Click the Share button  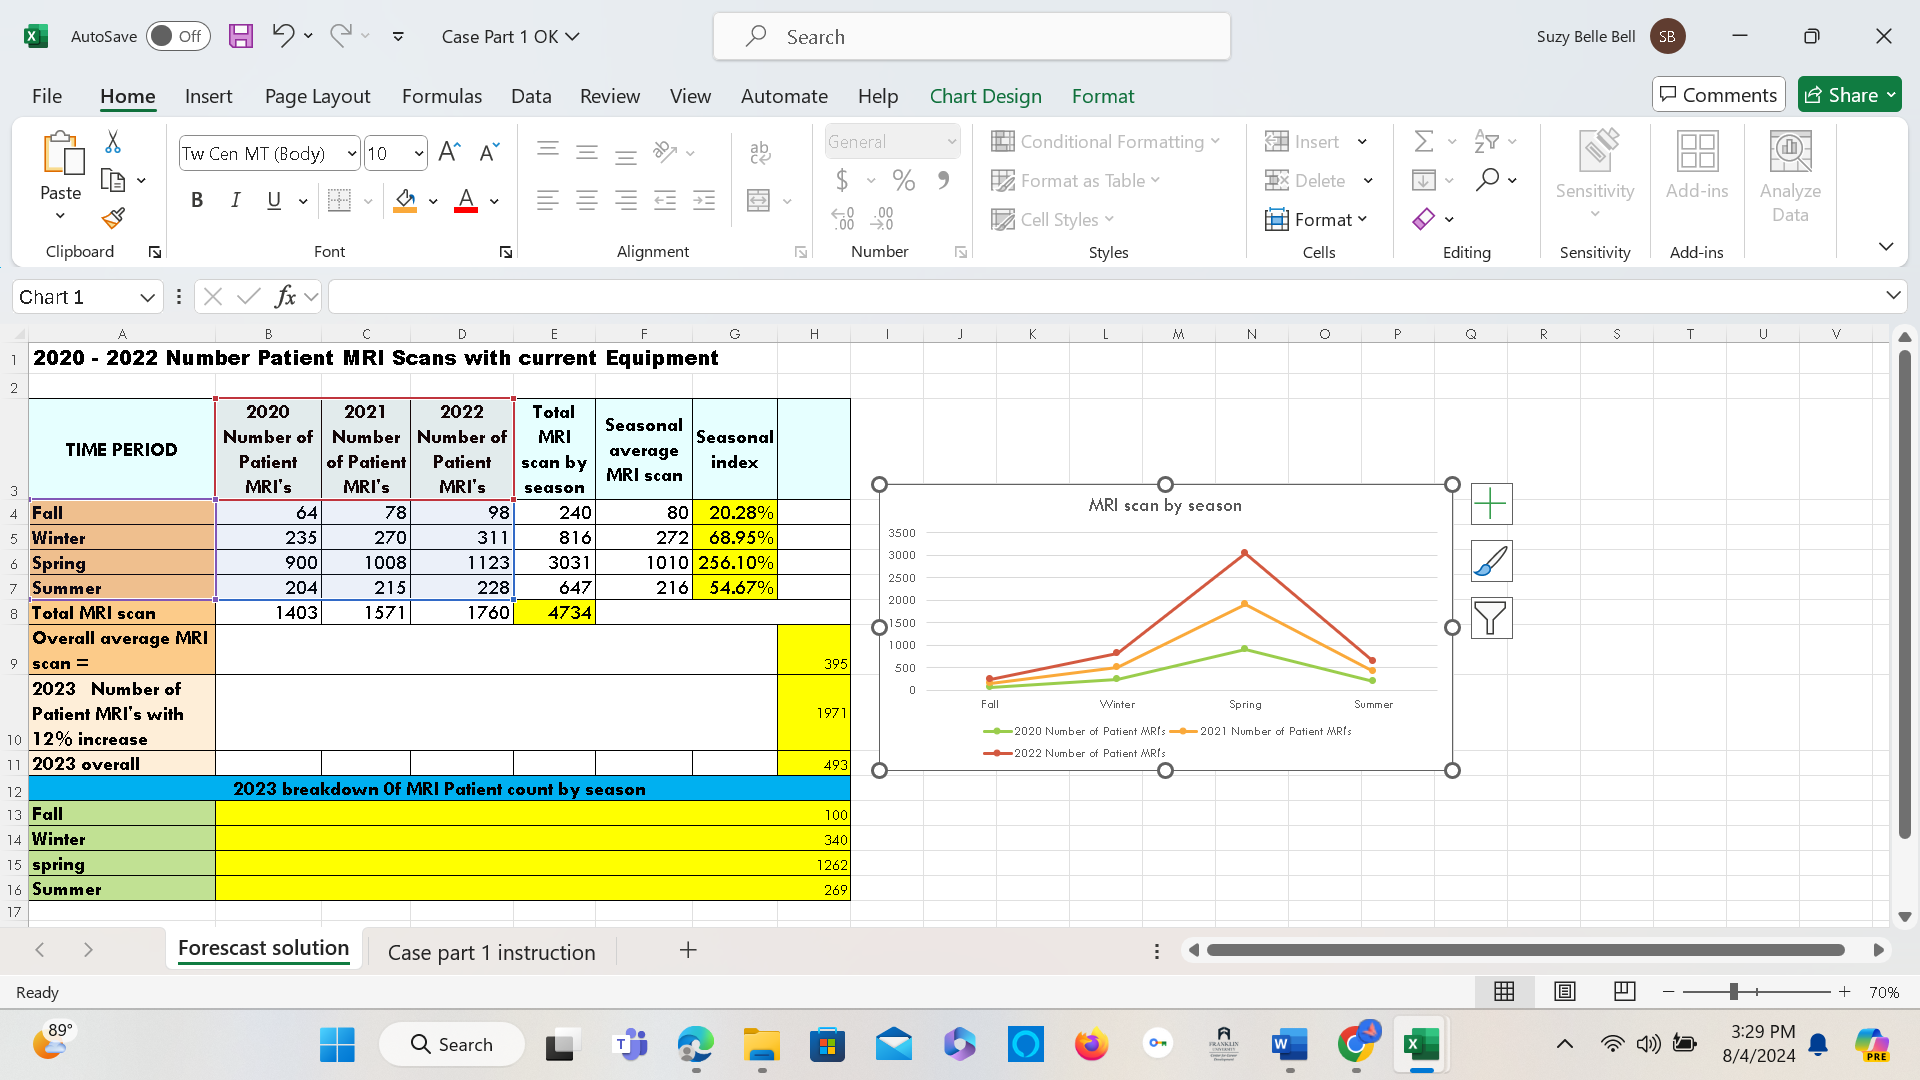(x=1848, y=94)
